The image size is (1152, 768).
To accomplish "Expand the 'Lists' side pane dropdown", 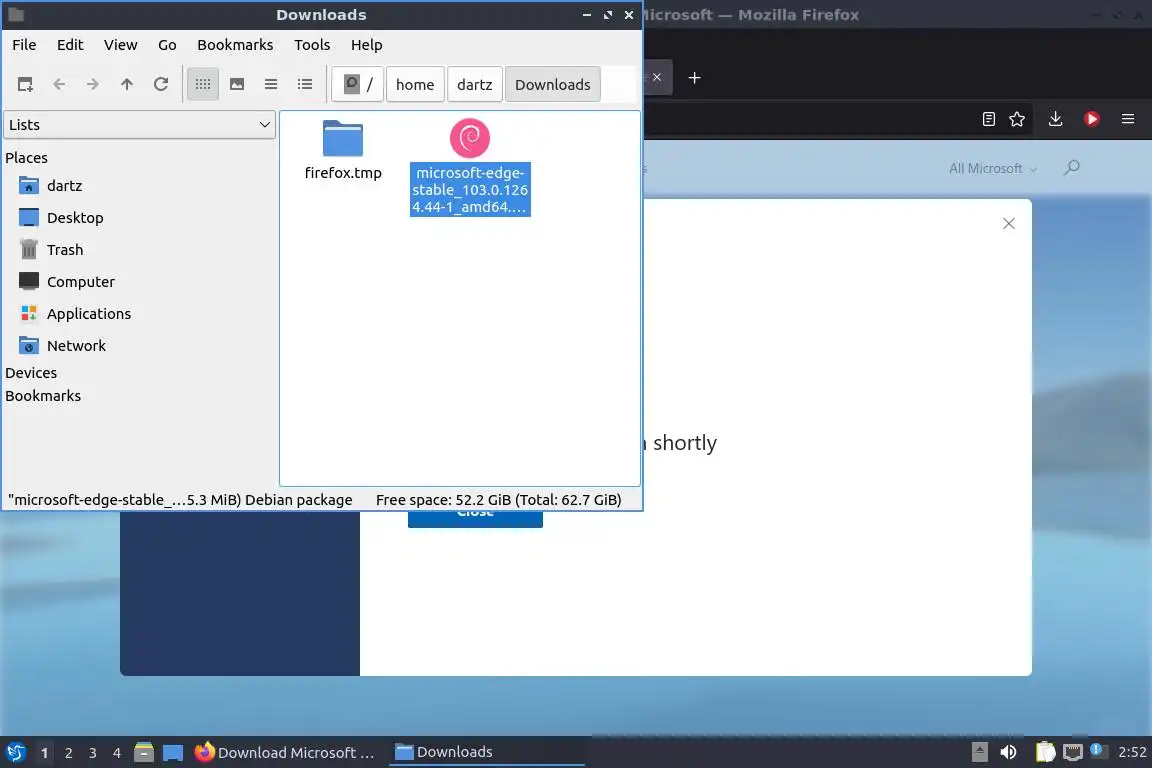I will [x=140, y=125].
